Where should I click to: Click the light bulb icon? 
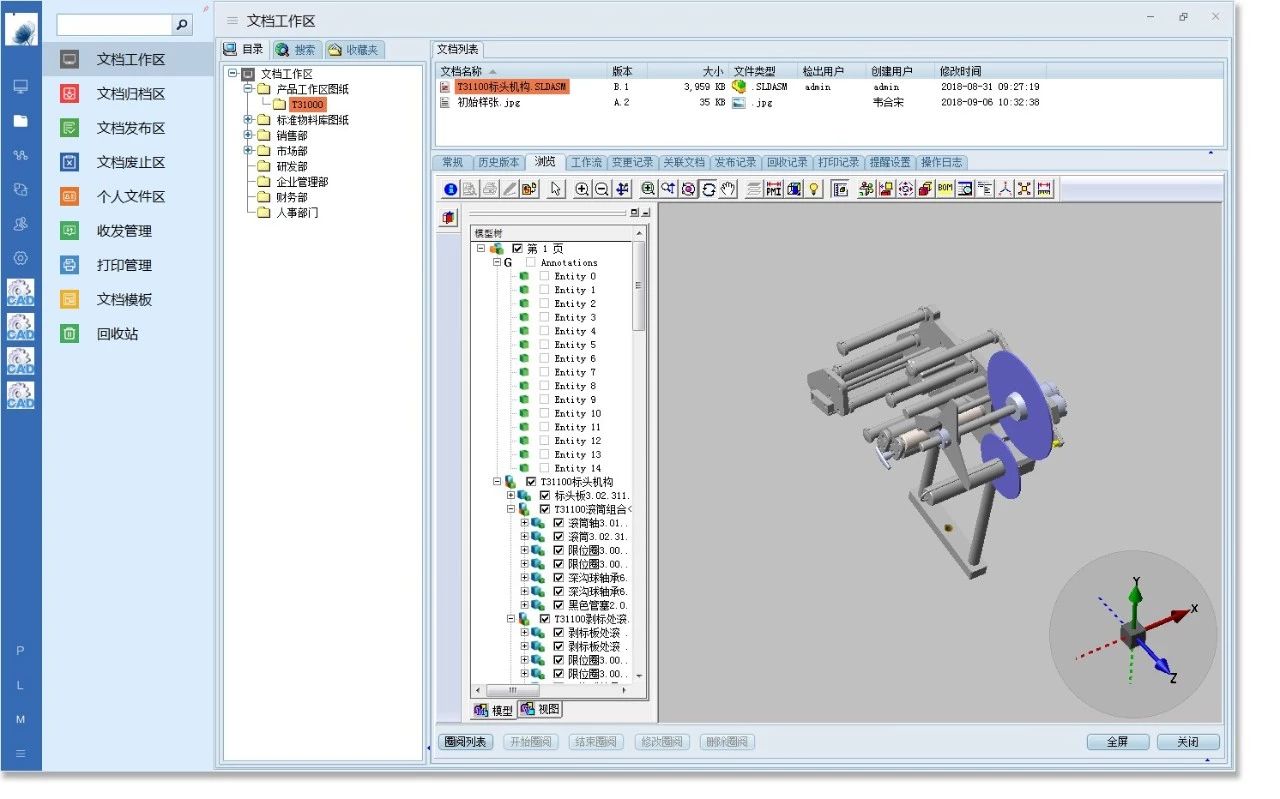814,189
